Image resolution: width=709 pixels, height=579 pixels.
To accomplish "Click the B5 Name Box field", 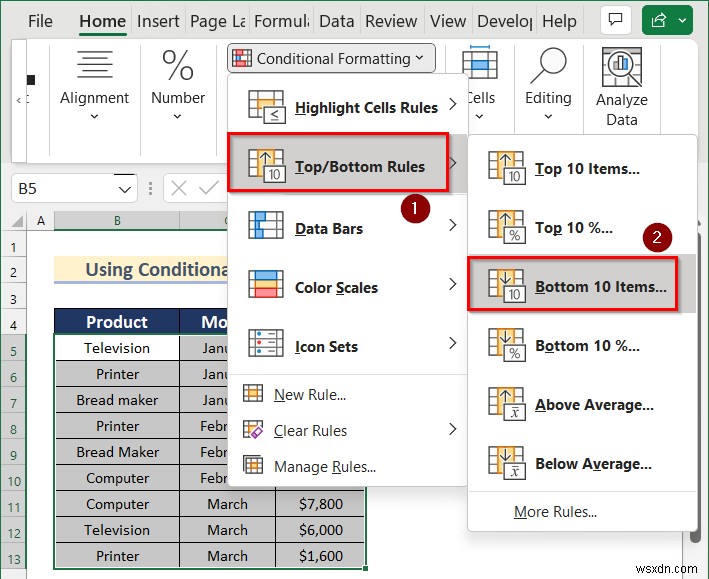I will [x=74, y=188].
